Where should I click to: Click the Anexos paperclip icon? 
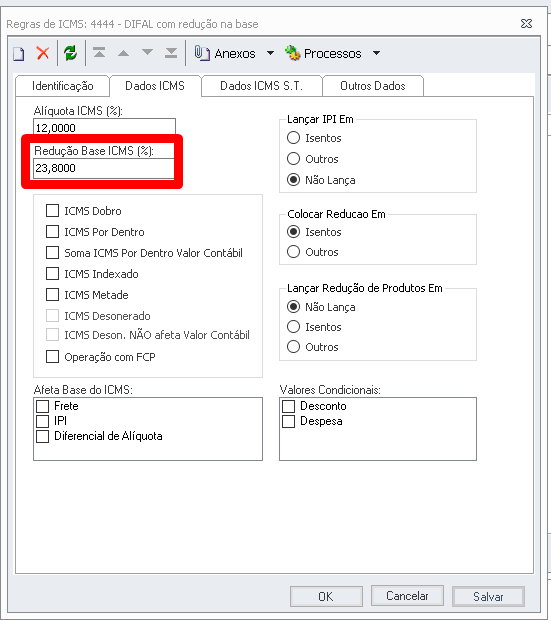202,53
